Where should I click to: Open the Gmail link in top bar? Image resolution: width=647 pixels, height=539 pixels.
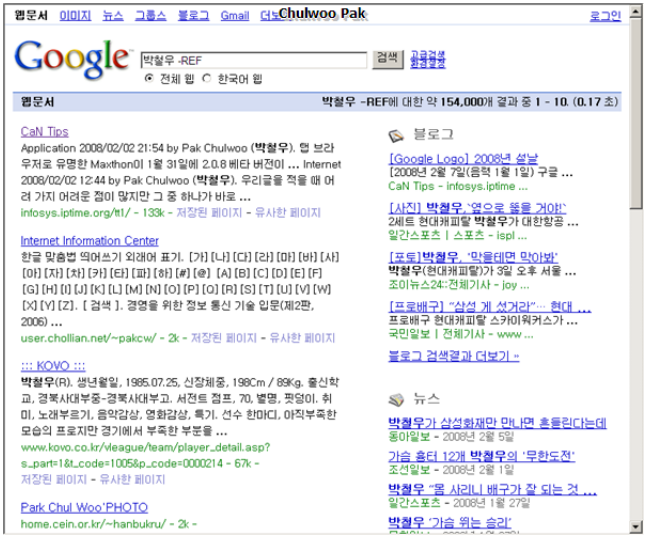pyautogui.click(x=235, y=16)
